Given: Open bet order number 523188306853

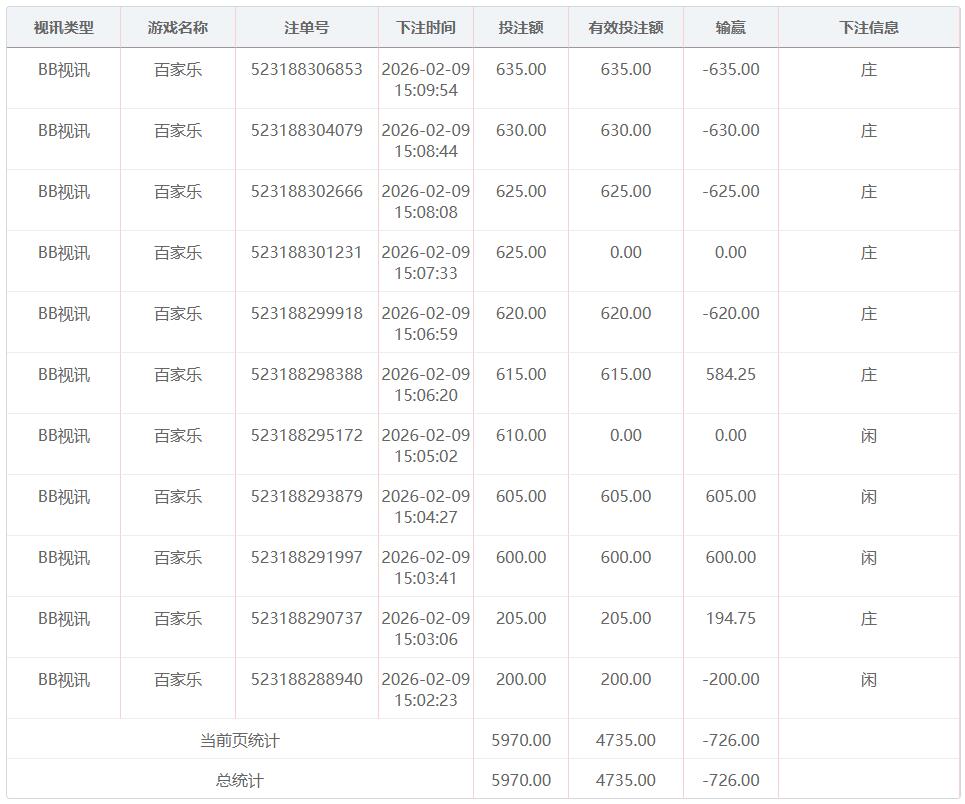Looking at the screenshot, I should tap(306, 70).
